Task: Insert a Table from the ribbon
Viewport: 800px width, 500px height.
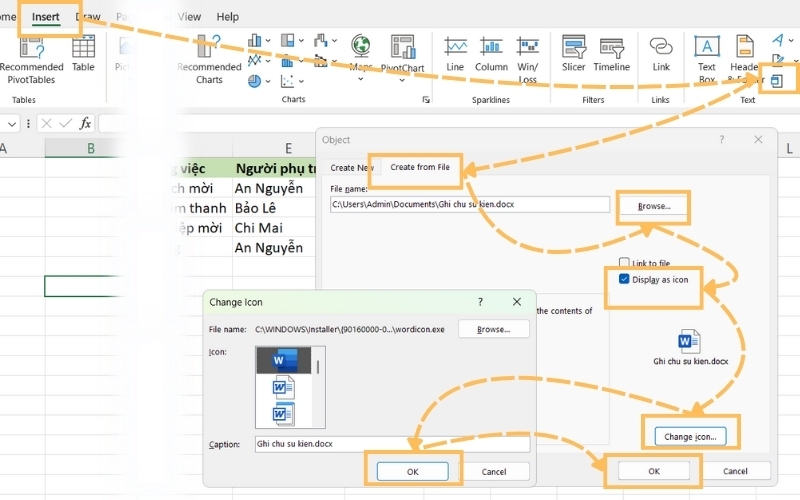Action: 83,54
